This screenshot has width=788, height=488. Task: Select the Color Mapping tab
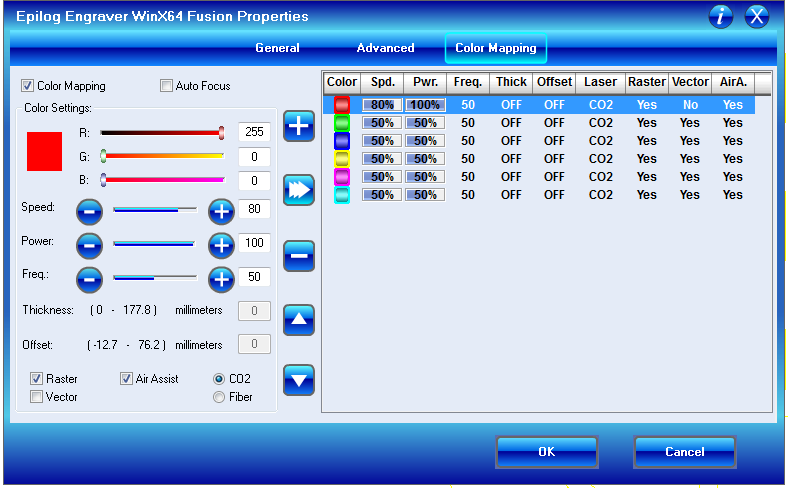point(496,48)
